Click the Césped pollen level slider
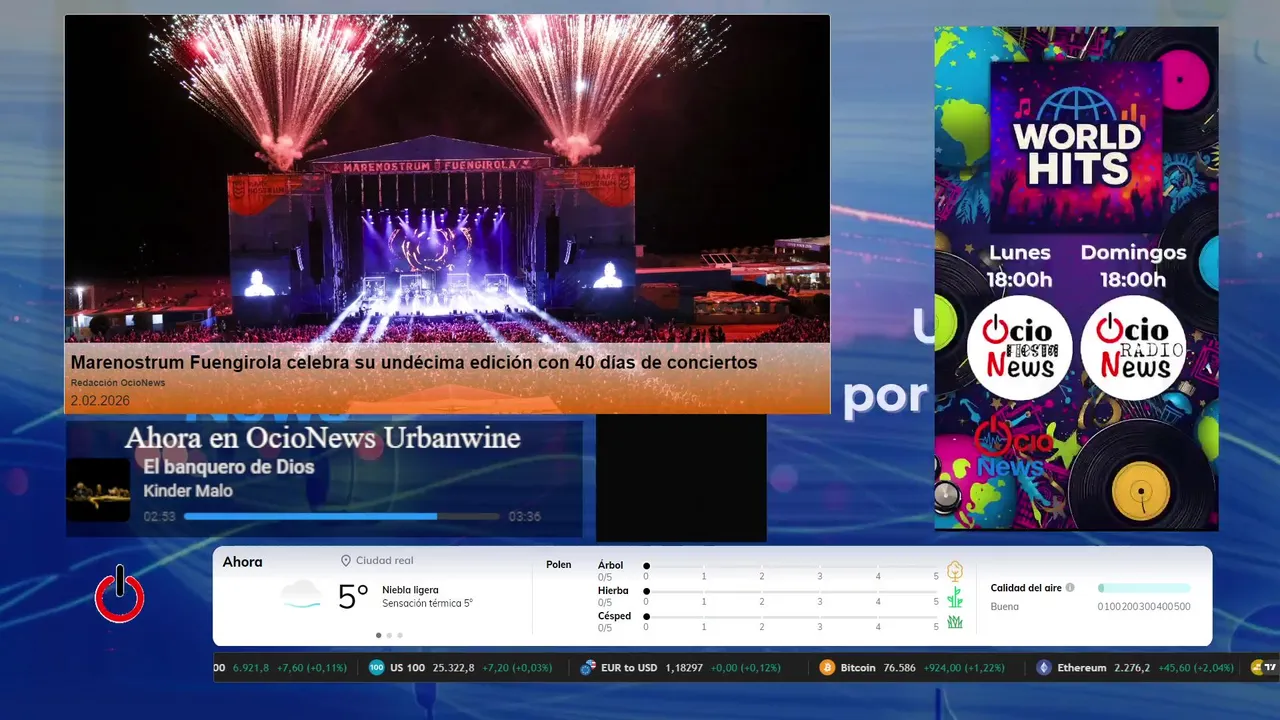1280x720 pixels. [x=792, y=616]
